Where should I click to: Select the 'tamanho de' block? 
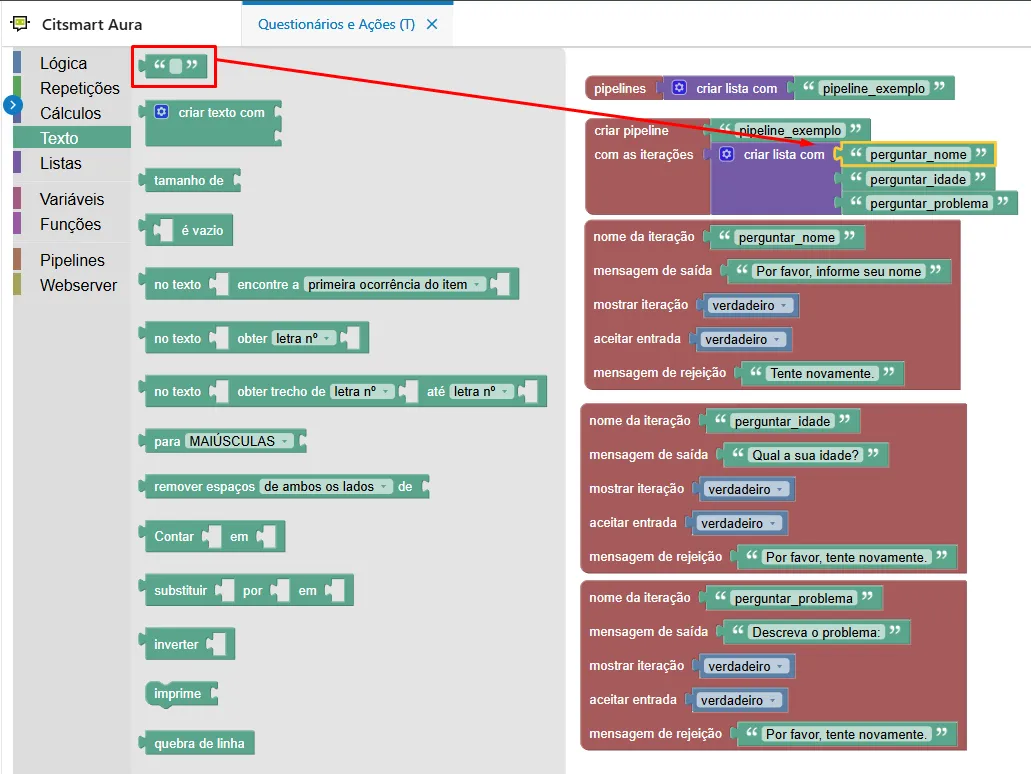click(x=191, y=180)
